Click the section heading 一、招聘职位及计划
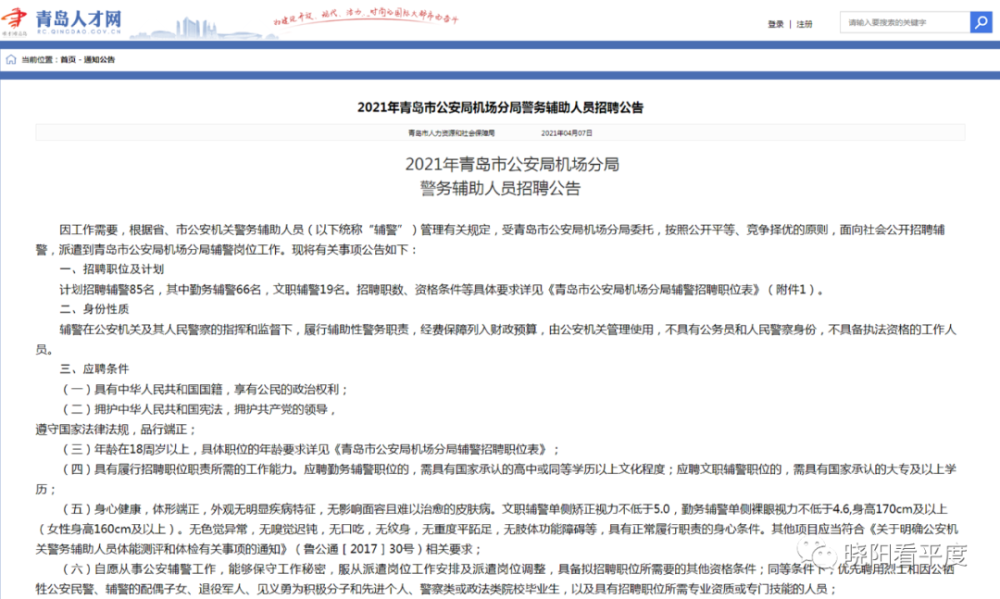1000x599 pixels. (x=112, y=269)
